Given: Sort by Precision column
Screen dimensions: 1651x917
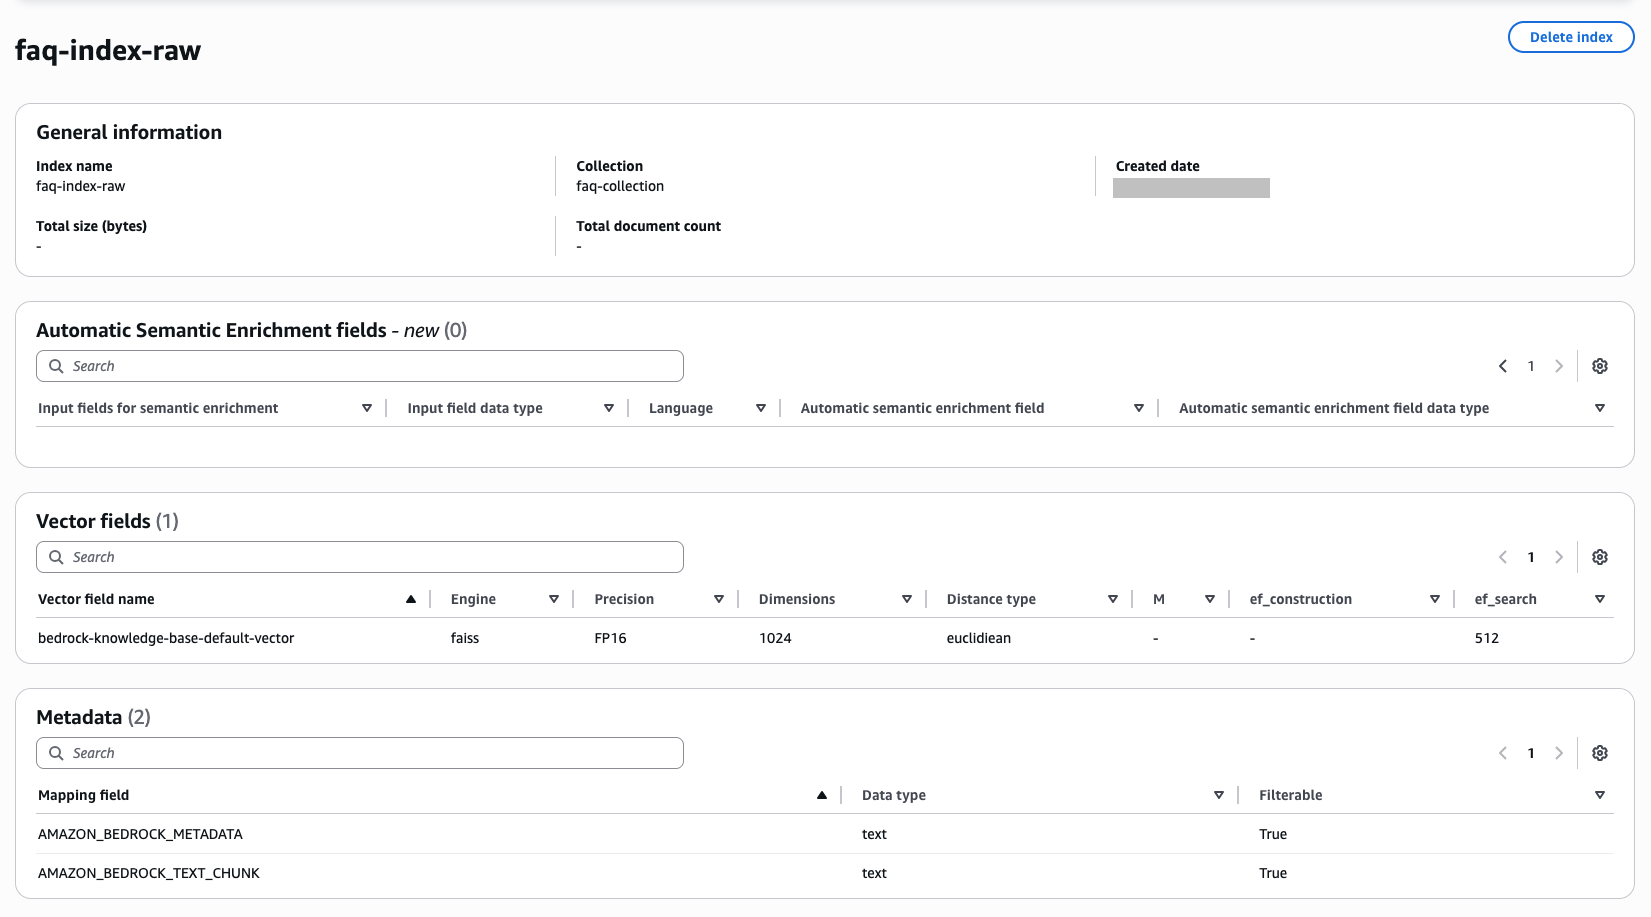Looking at the screenshot, I should 719,599.
